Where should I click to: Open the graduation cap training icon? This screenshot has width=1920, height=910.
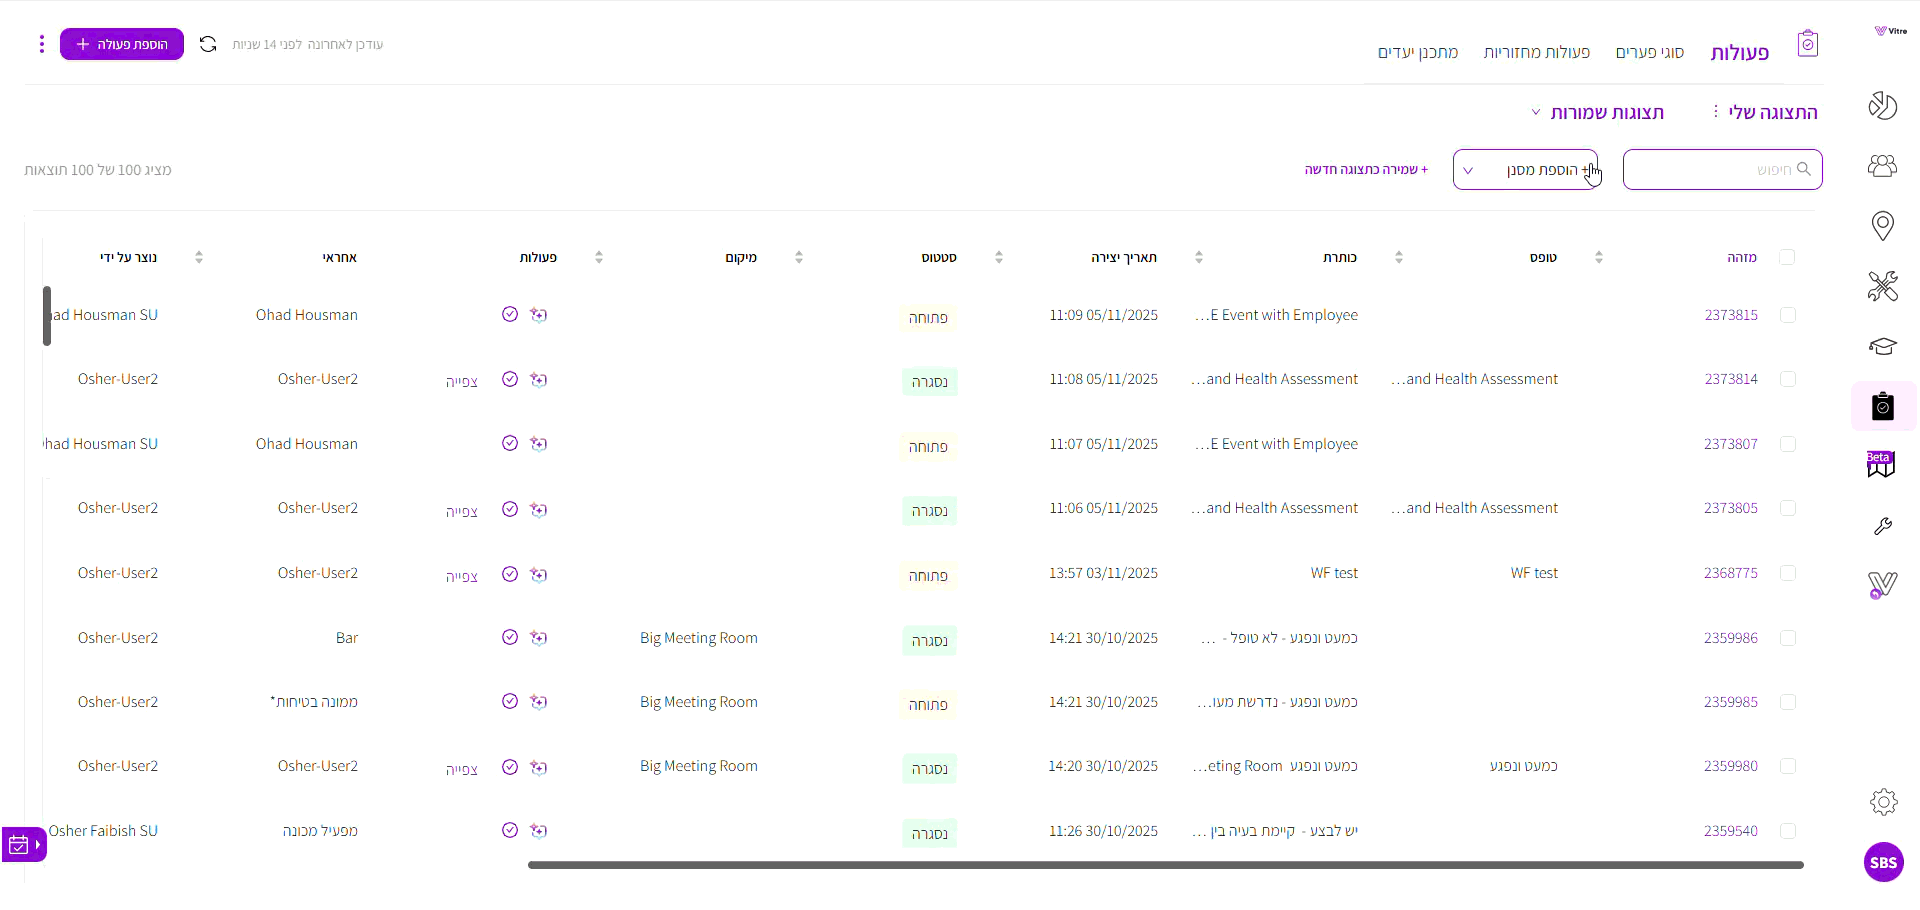(1883, 346)
